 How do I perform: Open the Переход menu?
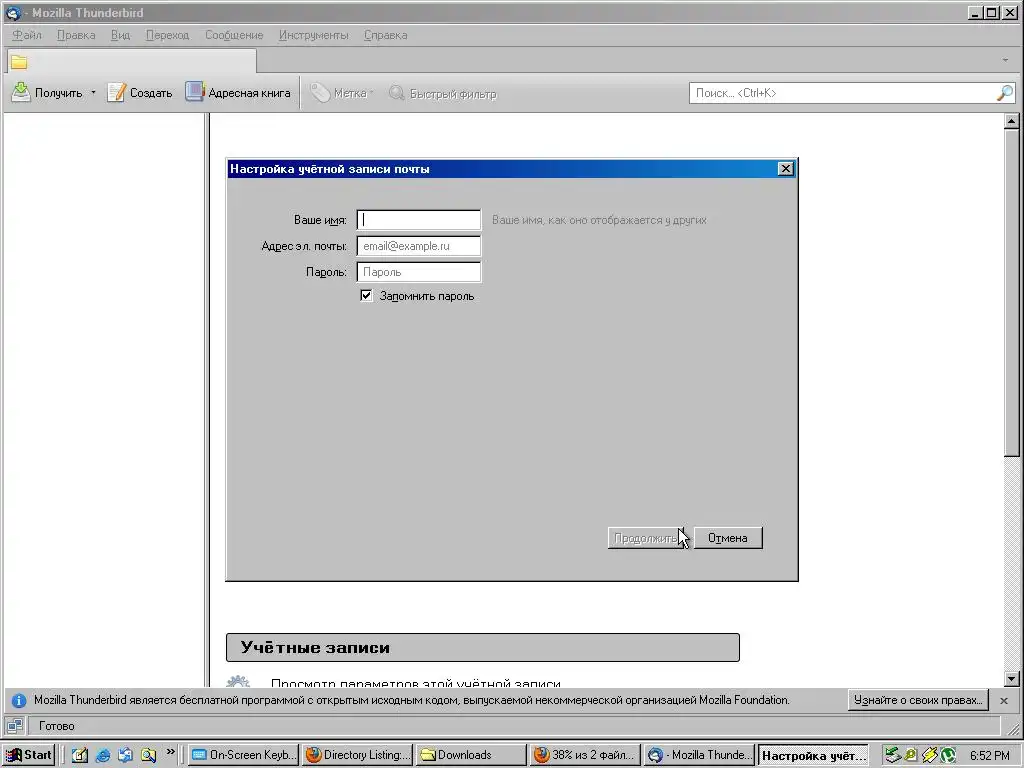tap(167, 35)
